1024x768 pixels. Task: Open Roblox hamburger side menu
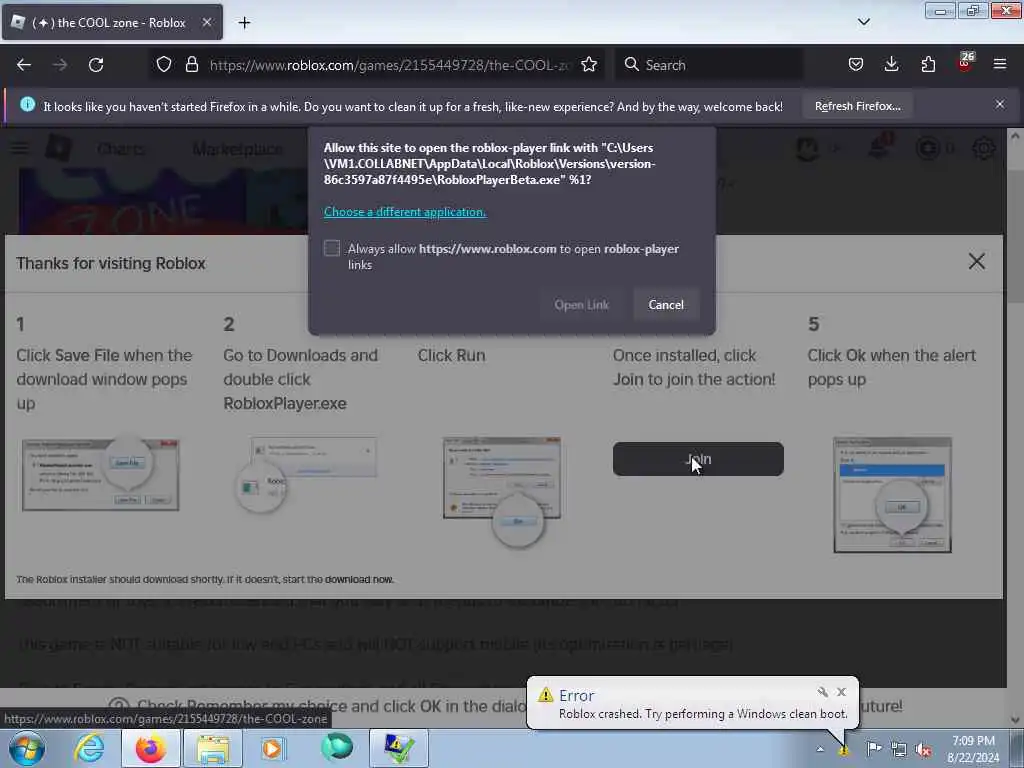(x=19, y=148)
